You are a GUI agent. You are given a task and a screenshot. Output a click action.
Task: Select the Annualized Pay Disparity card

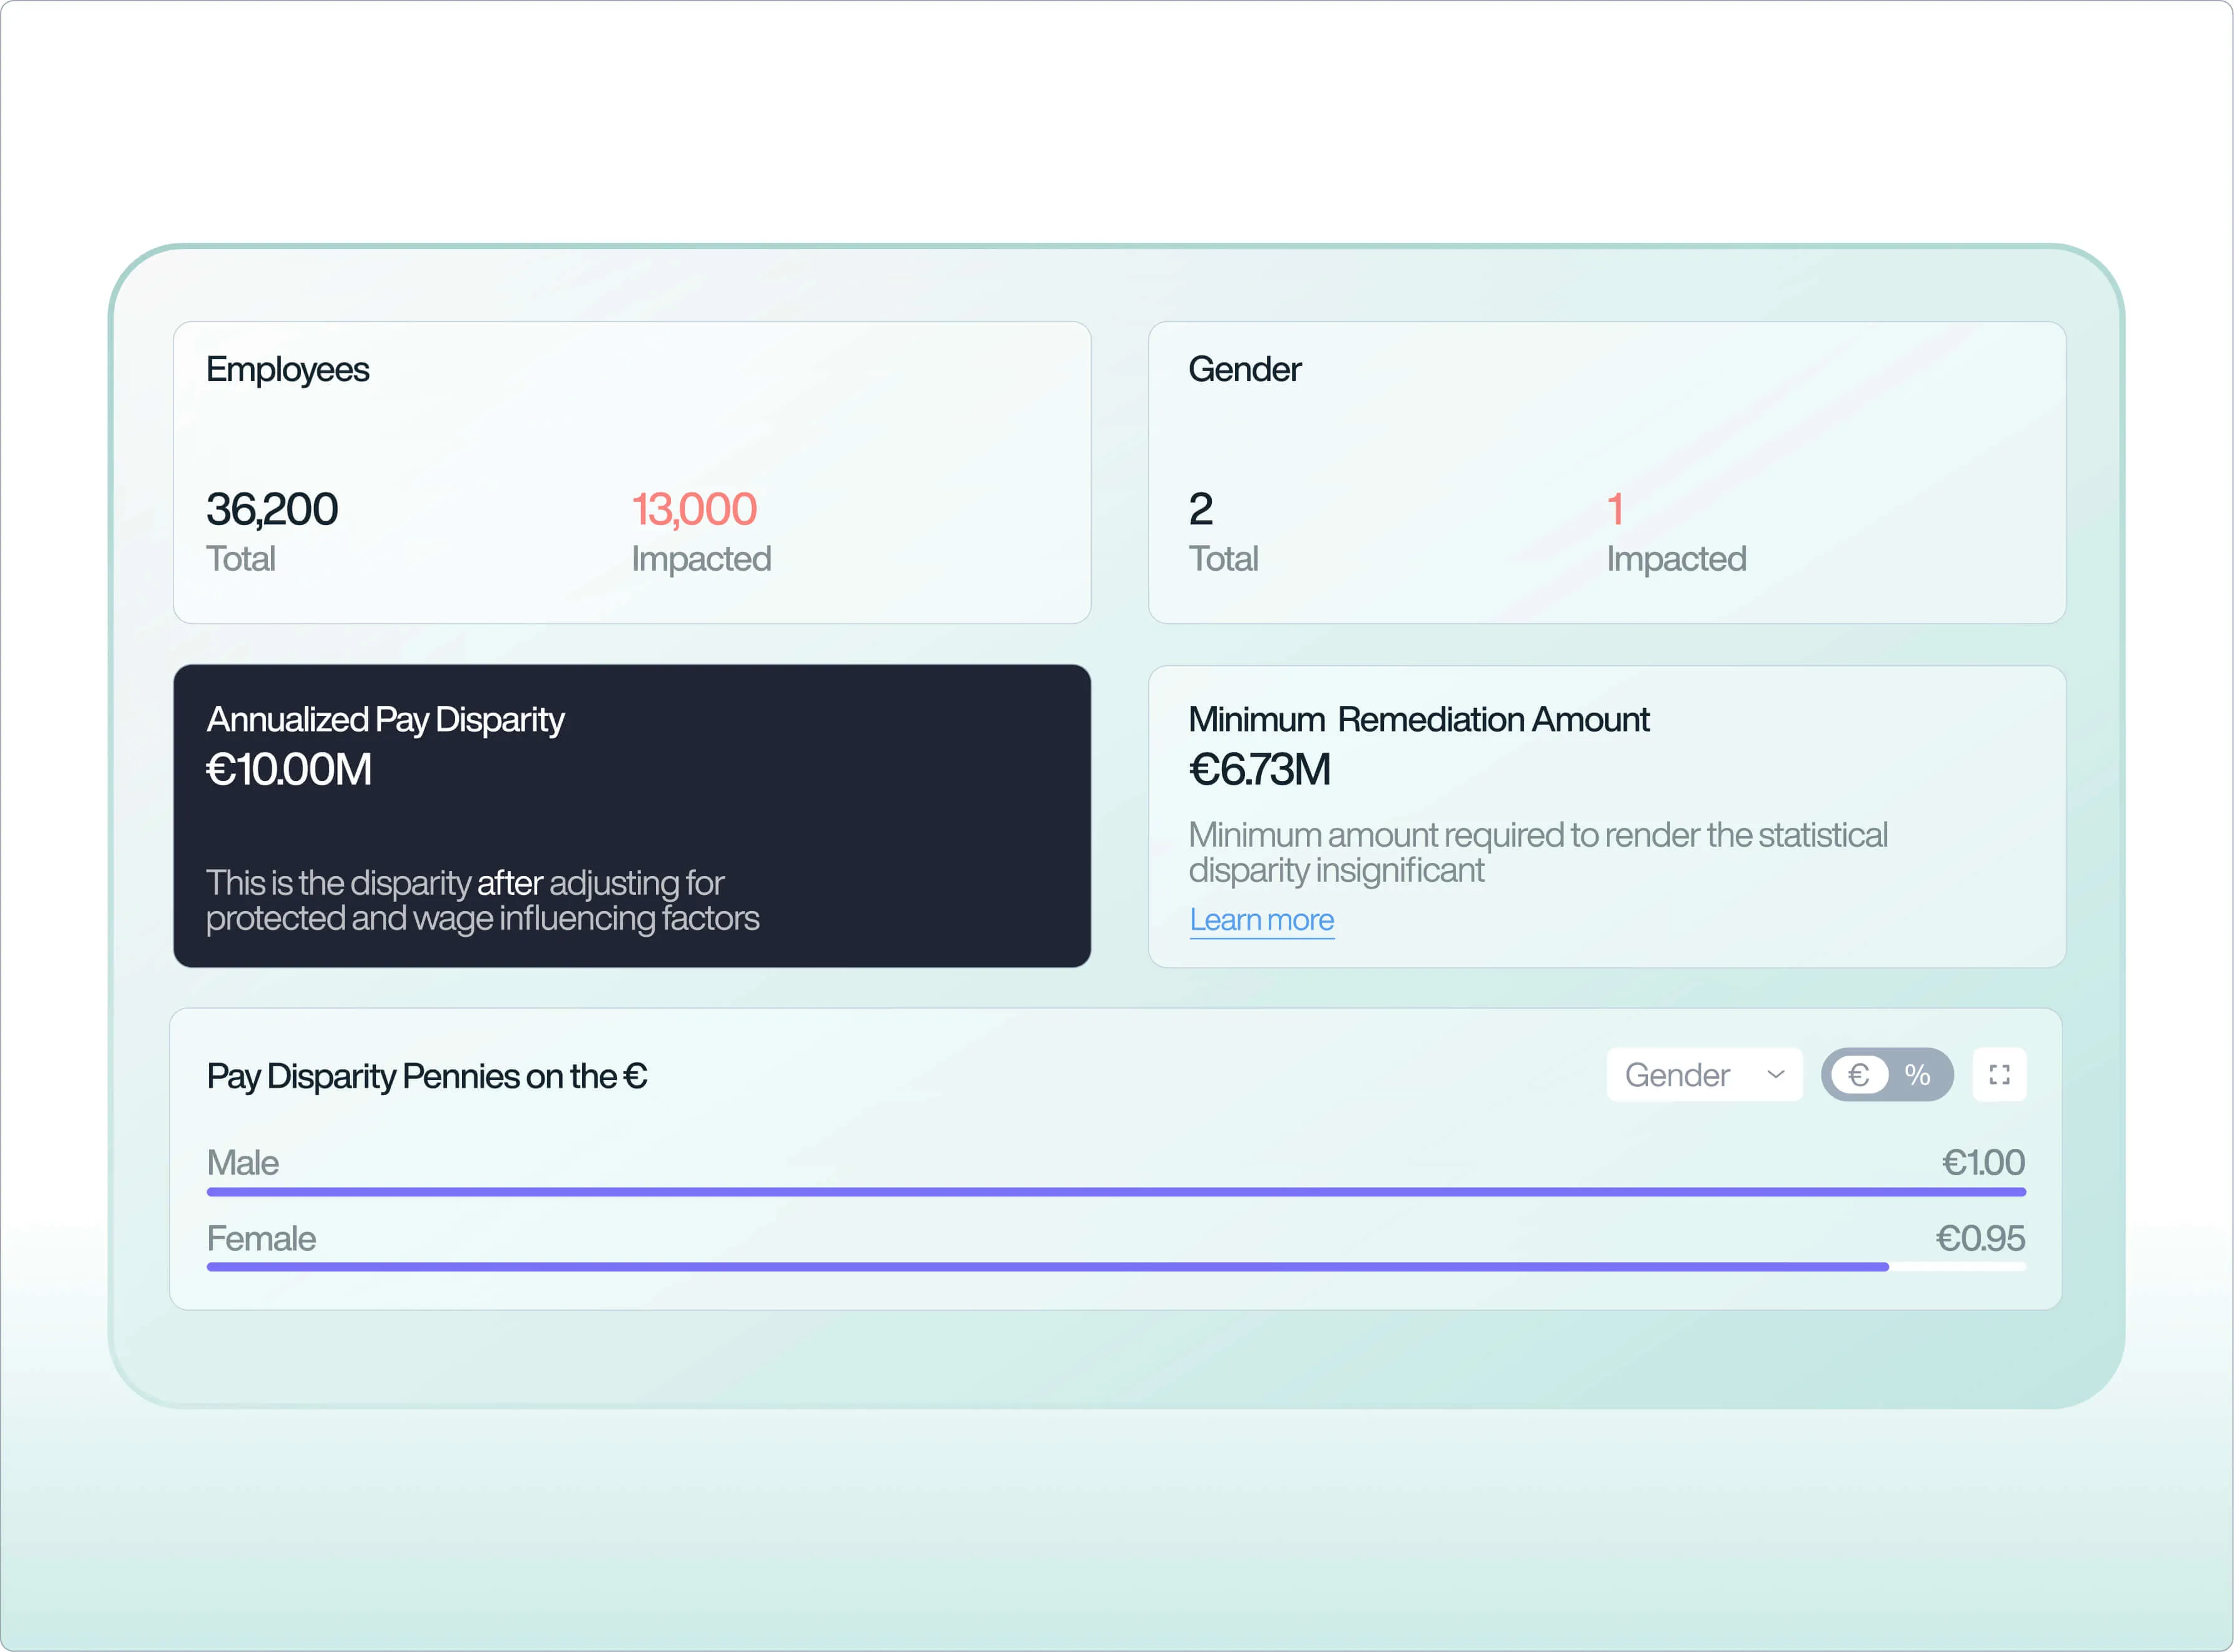tap(632, 816)
